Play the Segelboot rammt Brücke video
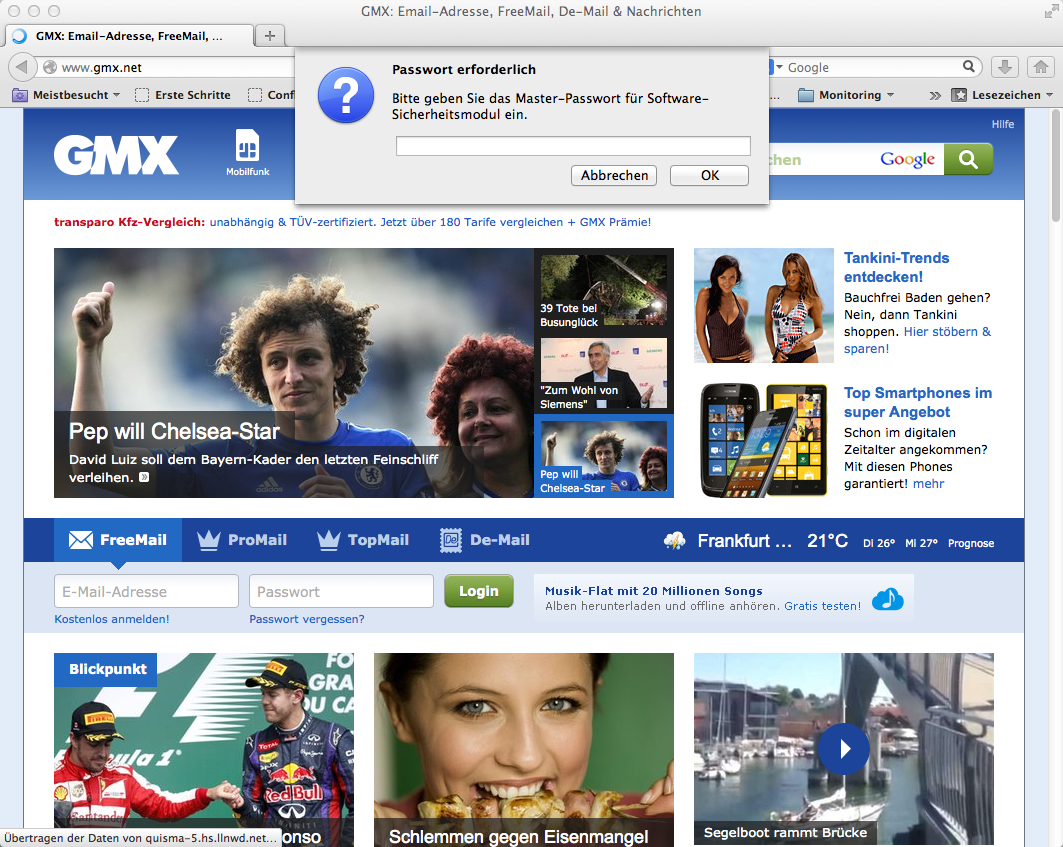The image size is (1063, 847). point(844,749)
